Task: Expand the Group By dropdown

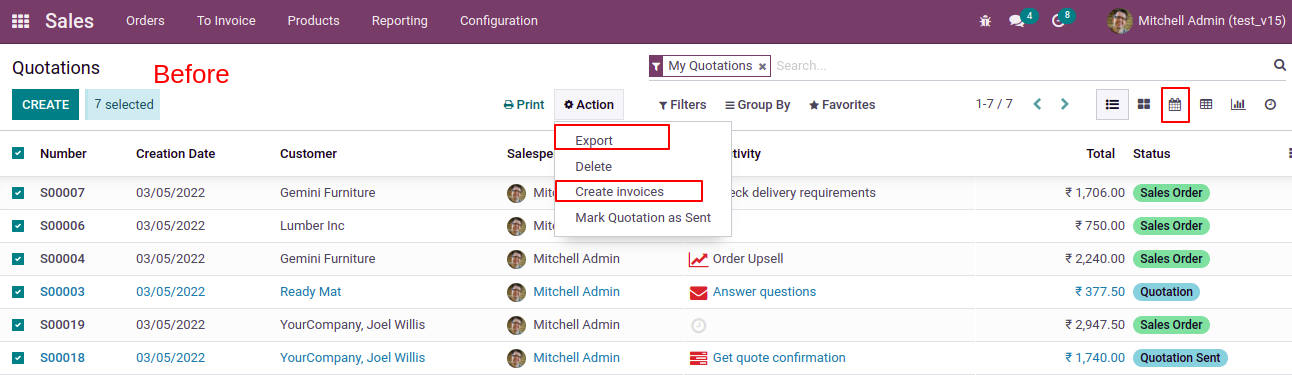Action: (757, 105)
